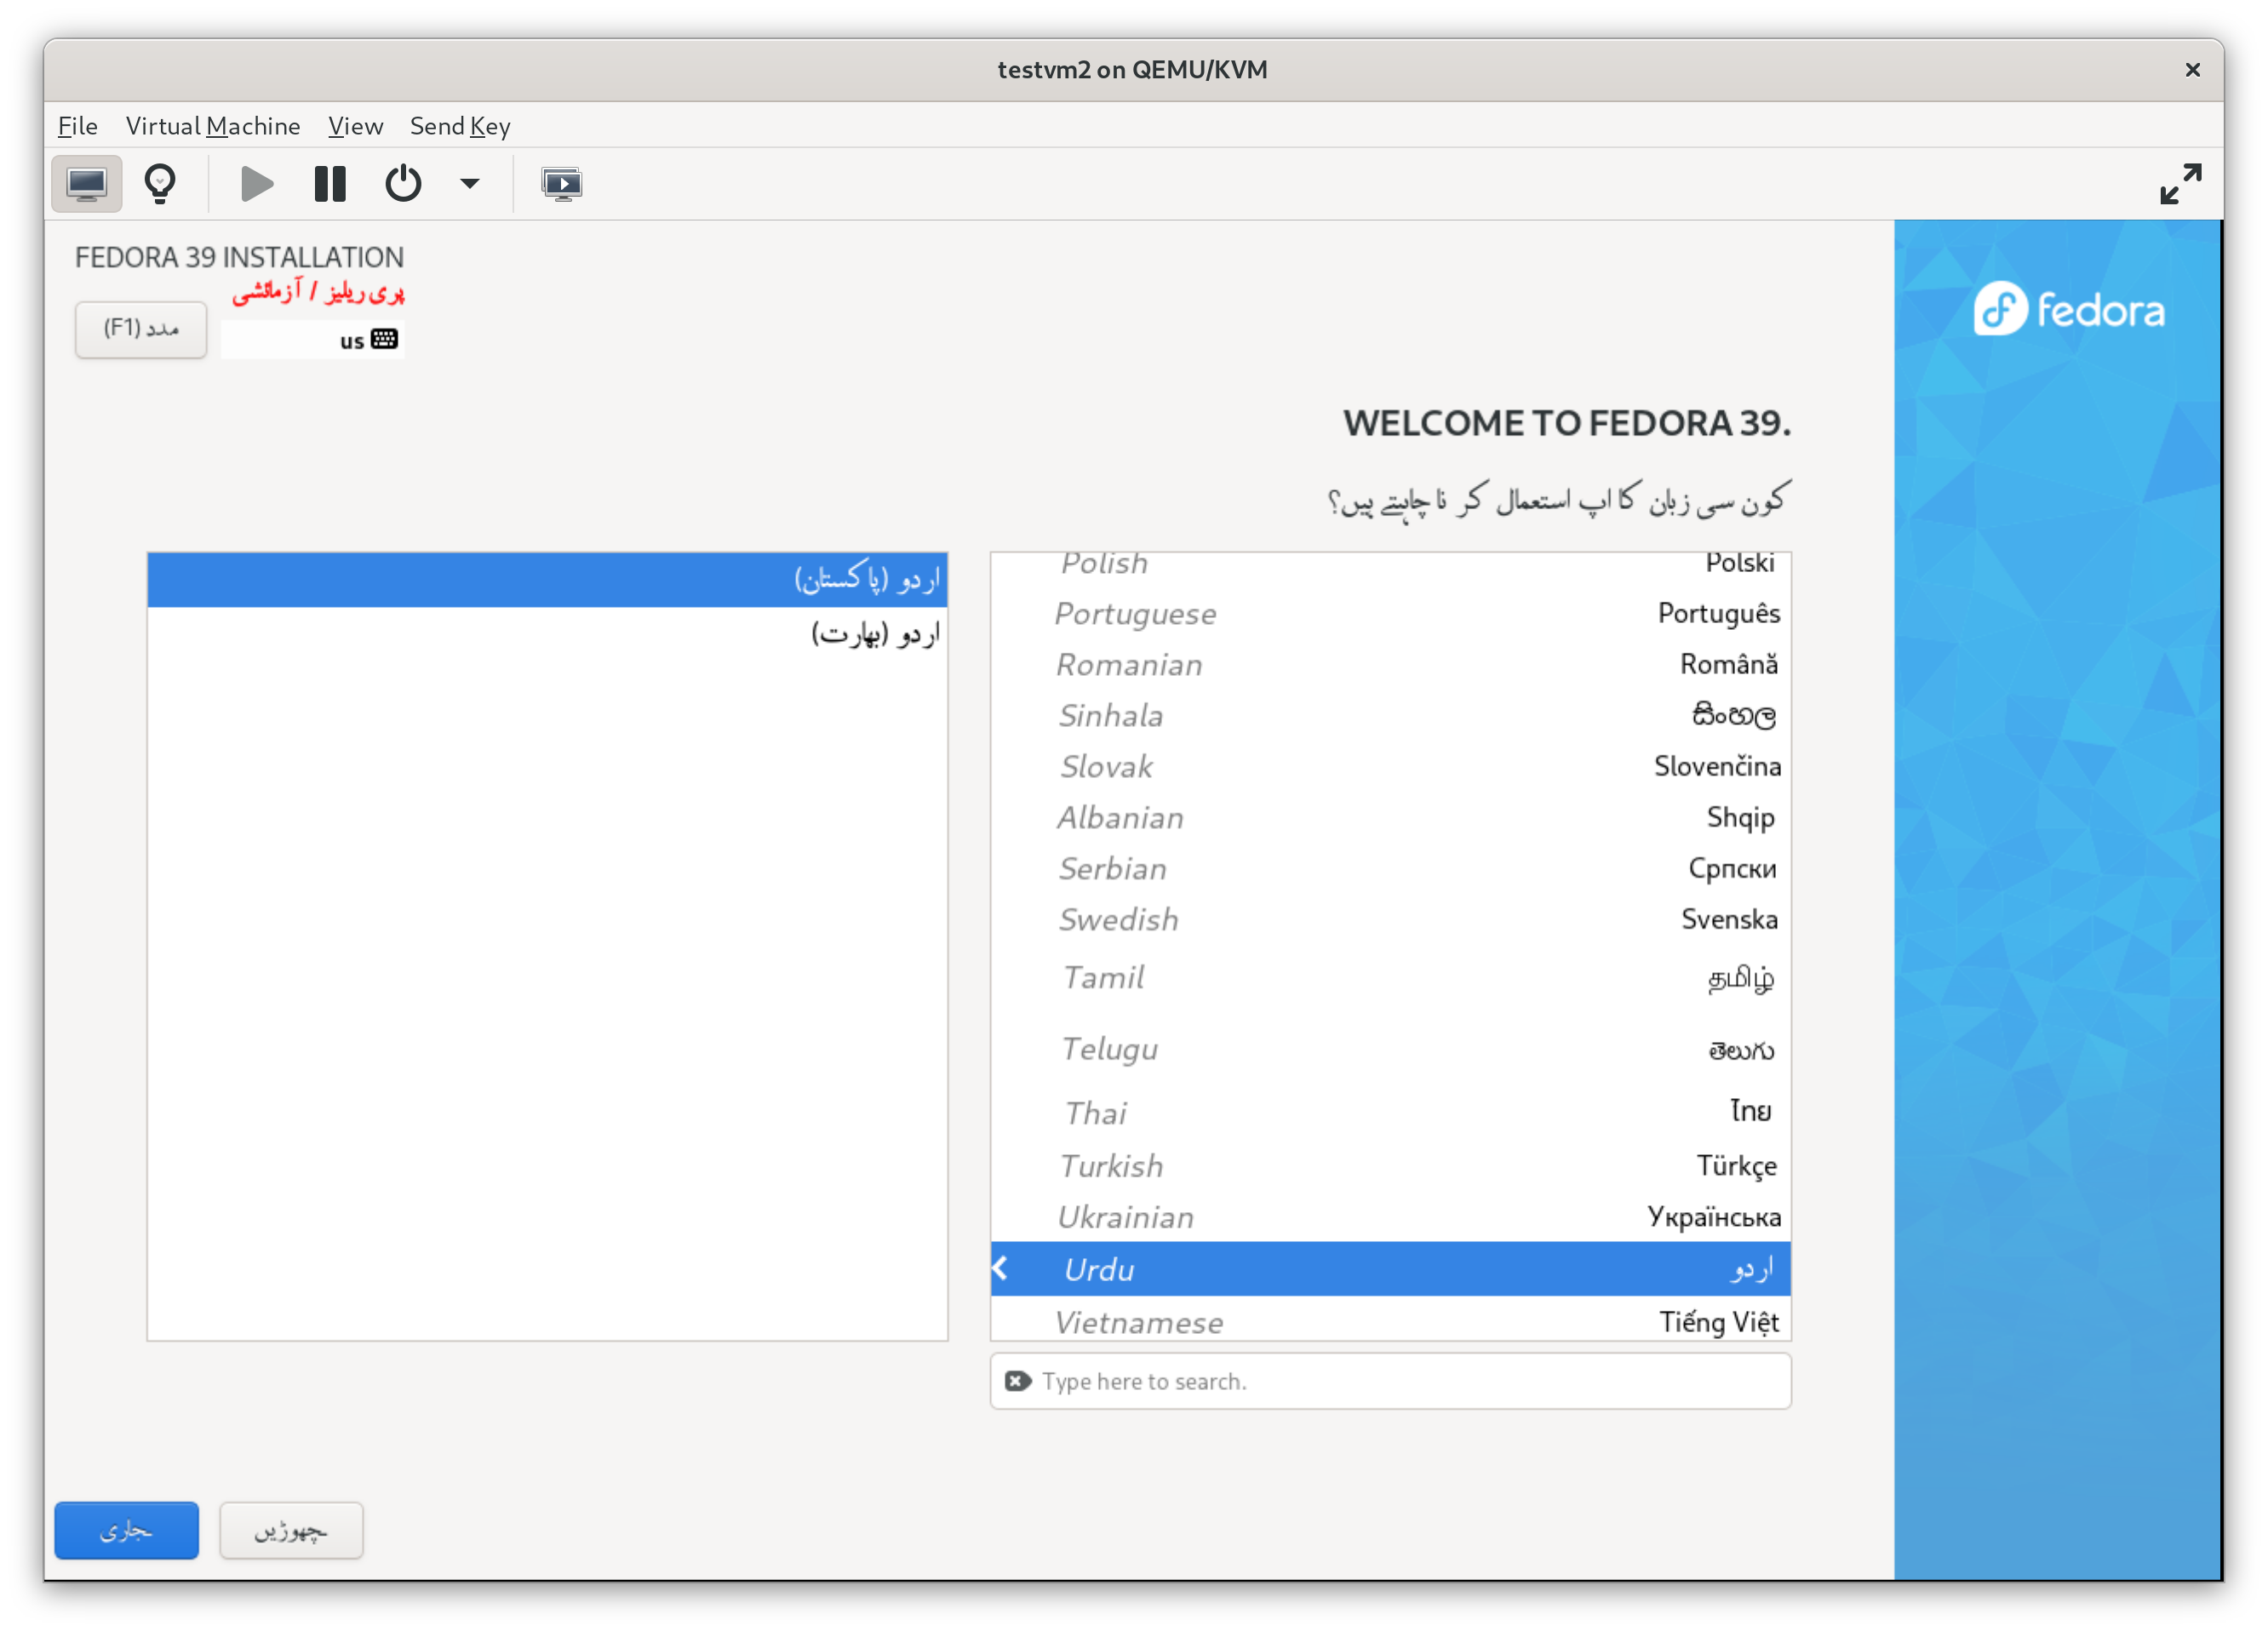2268x1631 pixels.
Task: Clear the search field using its icon
Action: pos(1018,1381)
